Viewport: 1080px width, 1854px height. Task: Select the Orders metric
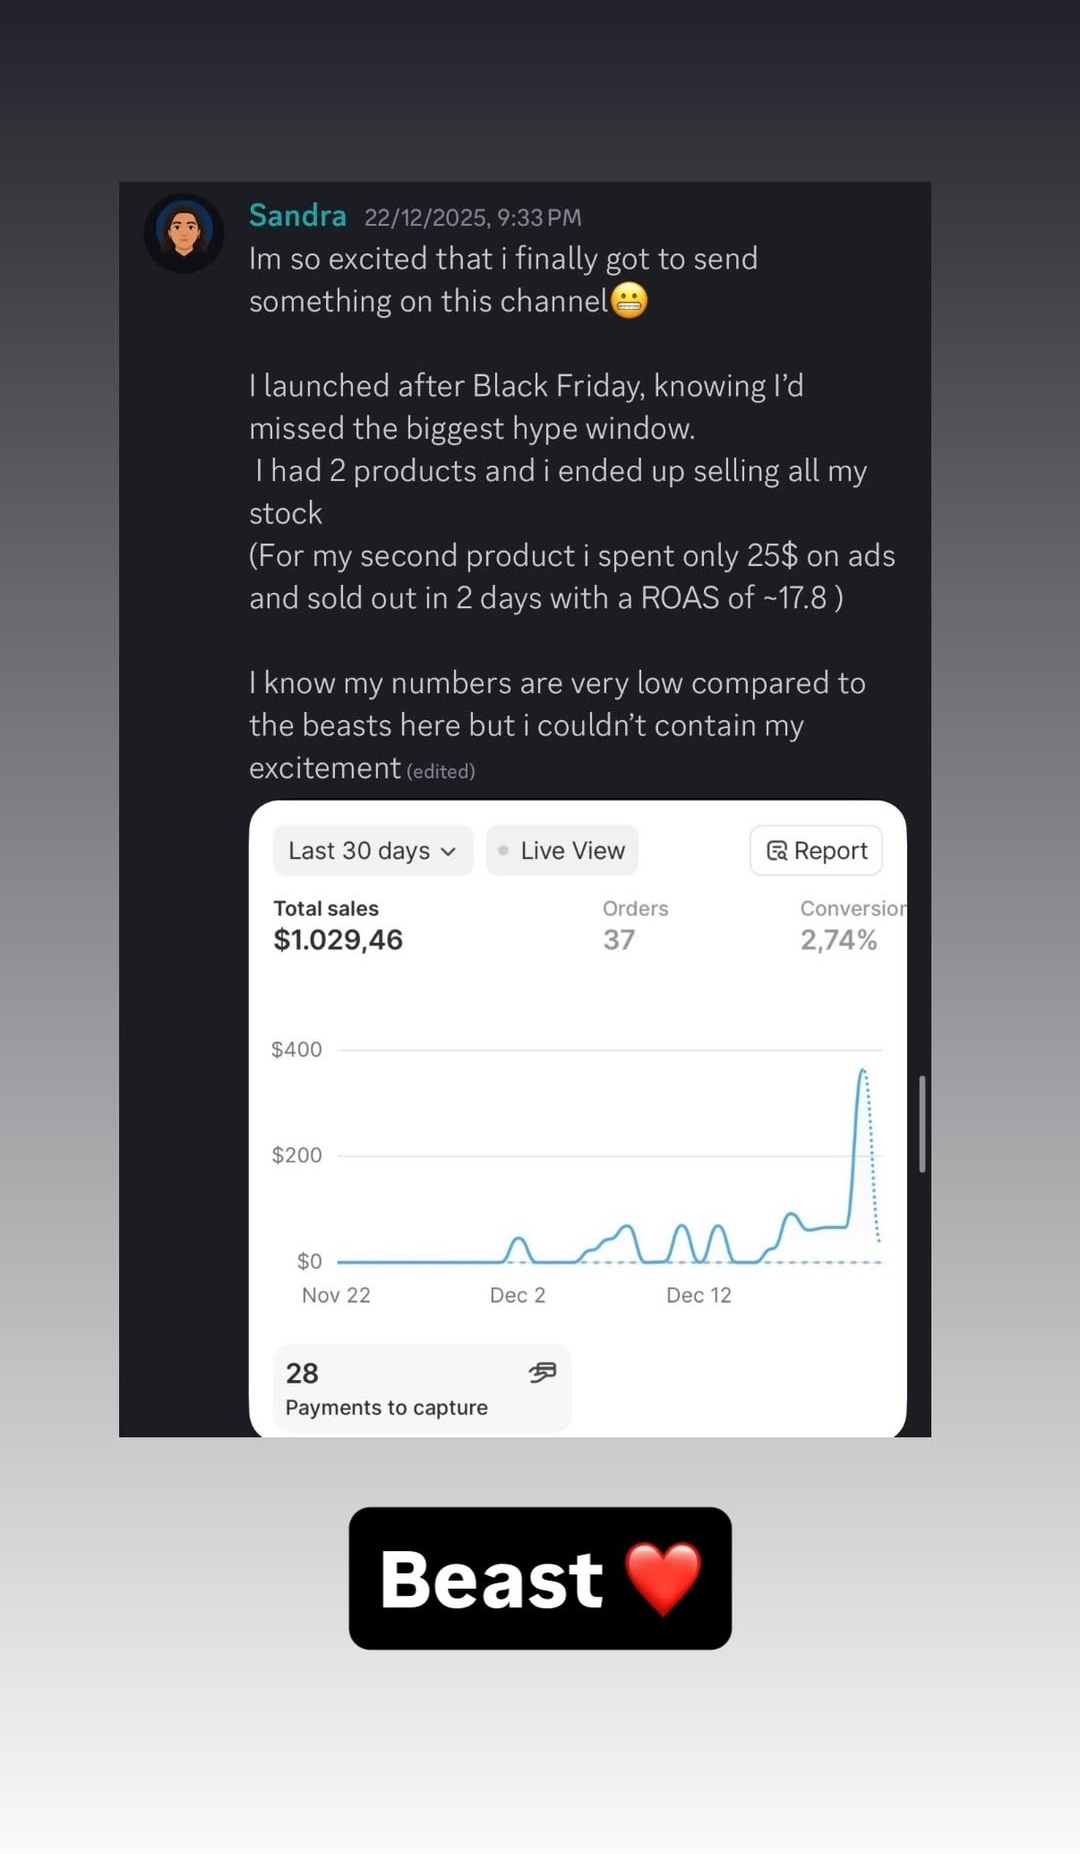[x=635, y=925]
